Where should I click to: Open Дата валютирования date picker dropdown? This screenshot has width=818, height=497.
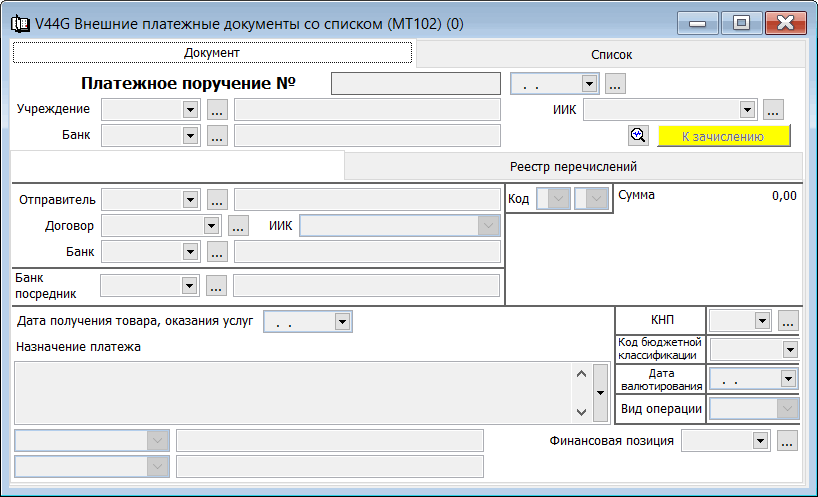788,379
